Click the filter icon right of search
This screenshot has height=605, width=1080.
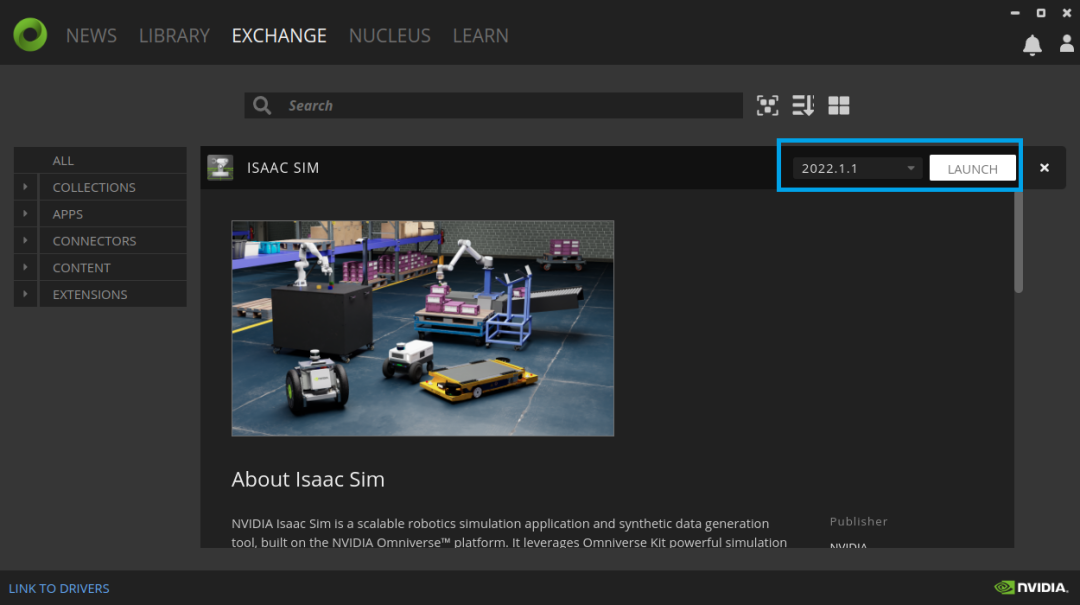pos(767,105)
